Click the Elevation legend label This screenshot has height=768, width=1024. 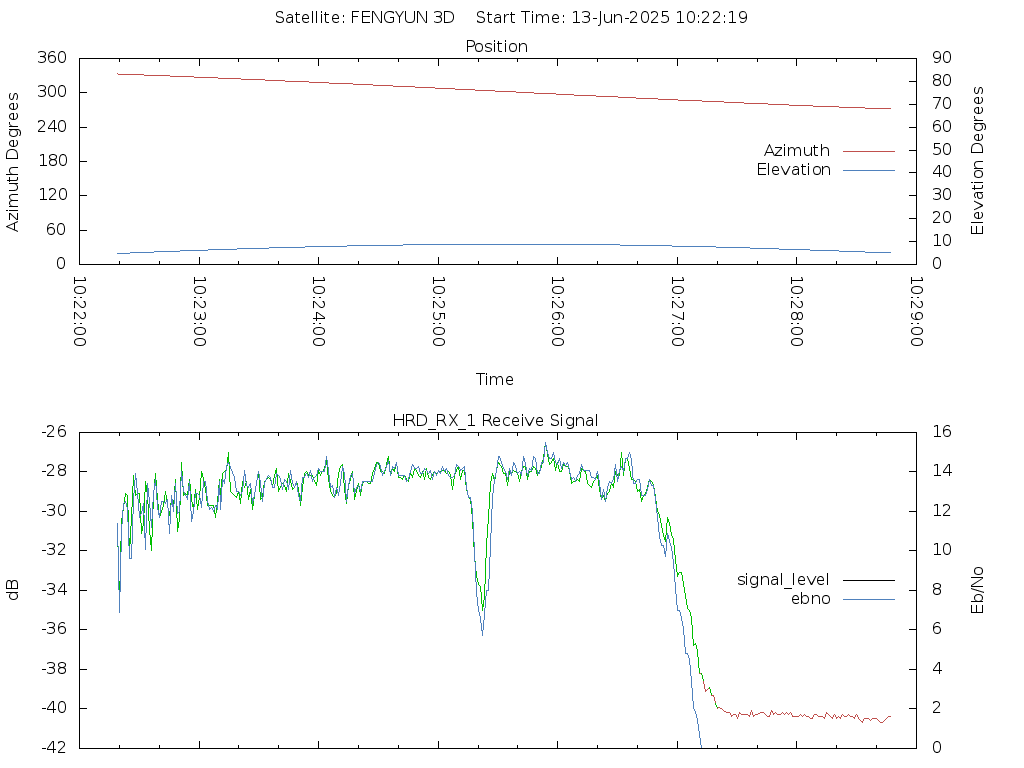point(793,170)
